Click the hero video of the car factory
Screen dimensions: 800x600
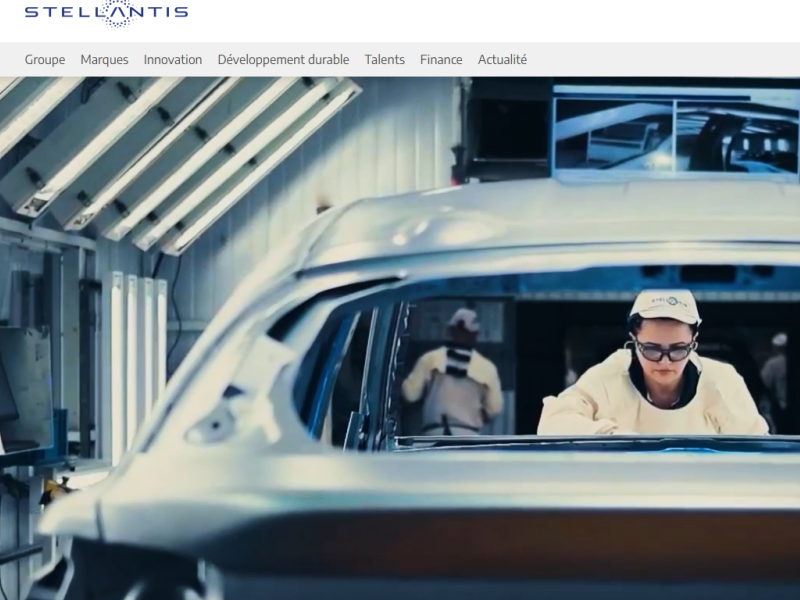[x=400, y=338]
